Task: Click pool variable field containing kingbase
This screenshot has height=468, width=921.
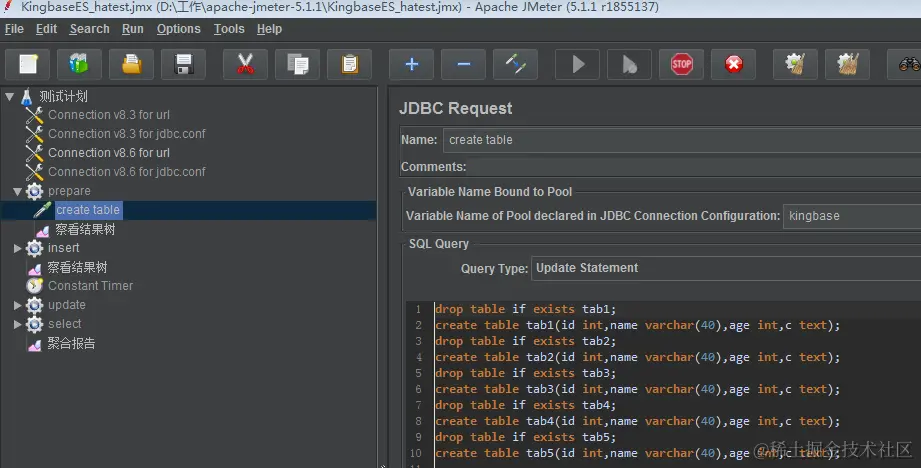Action: (x=852, y=216)
